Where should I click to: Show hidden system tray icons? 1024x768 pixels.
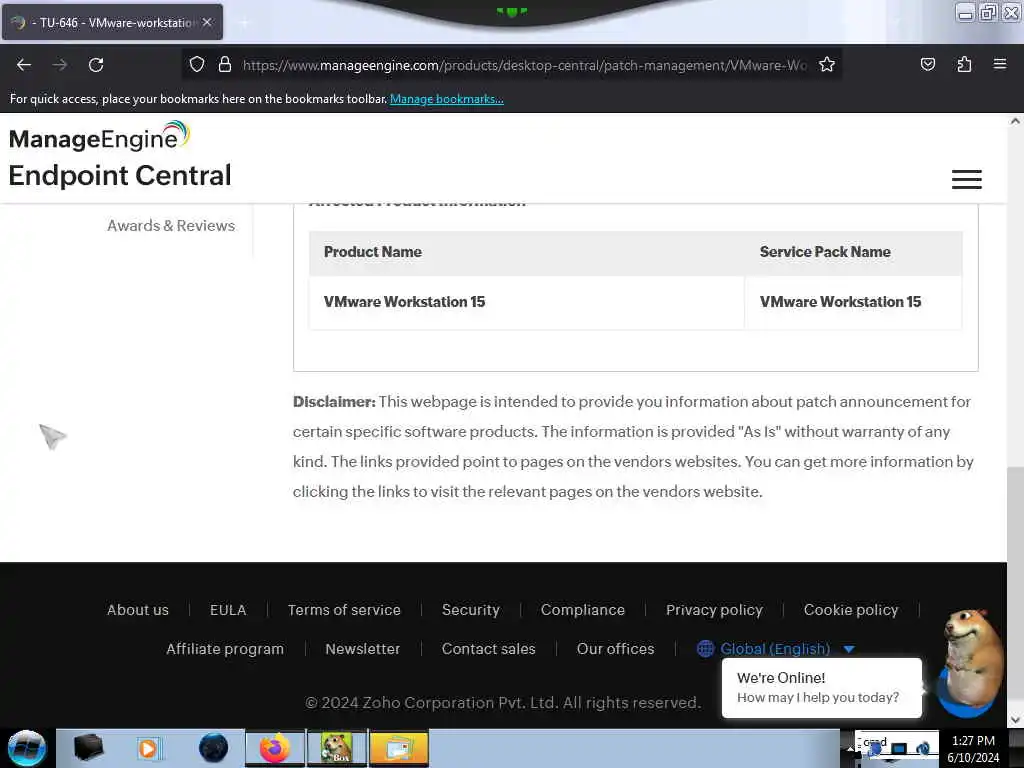point(850,749)
